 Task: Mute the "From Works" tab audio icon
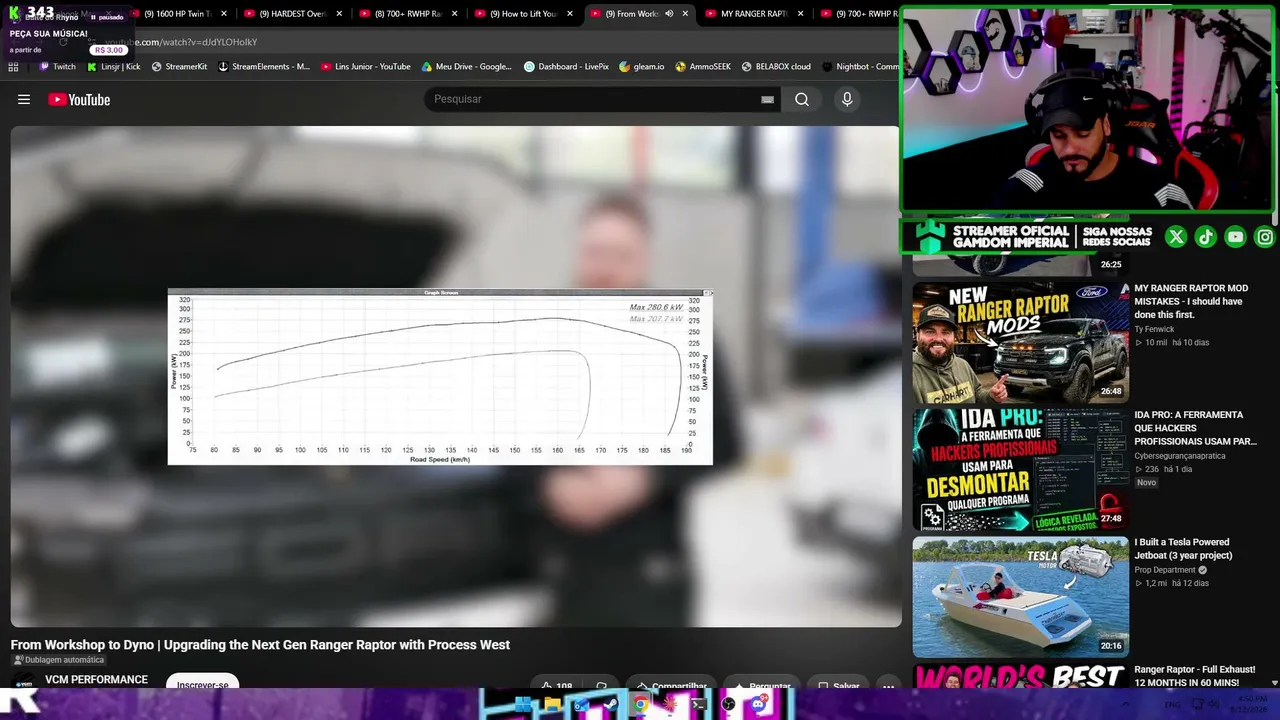669,14
